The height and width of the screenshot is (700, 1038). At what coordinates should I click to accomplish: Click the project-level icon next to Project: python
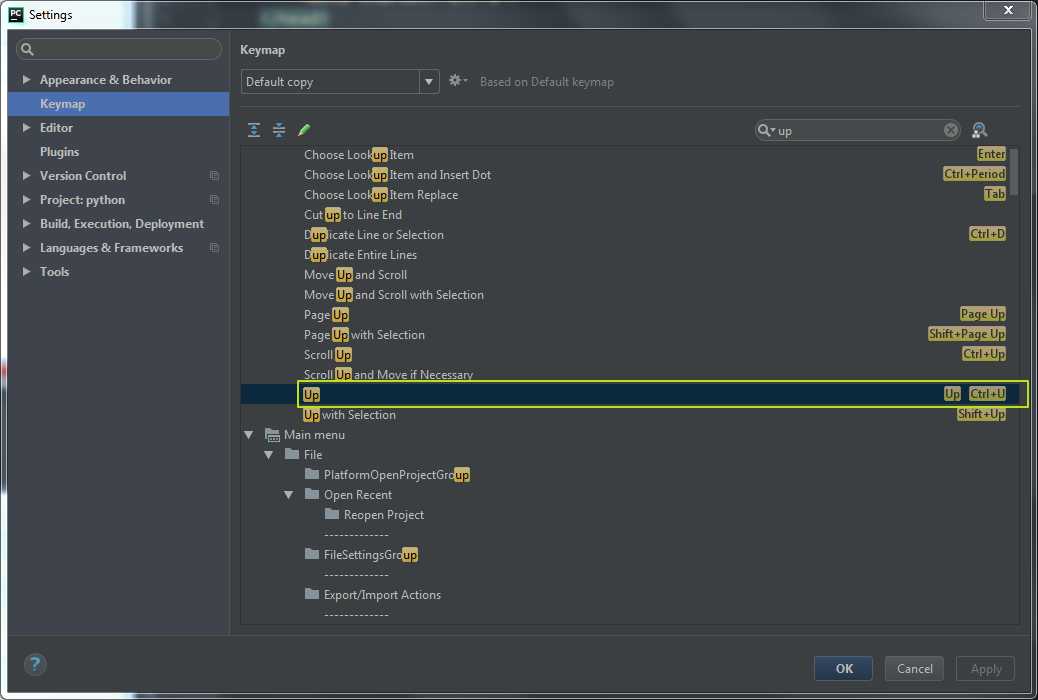[214, 199]
